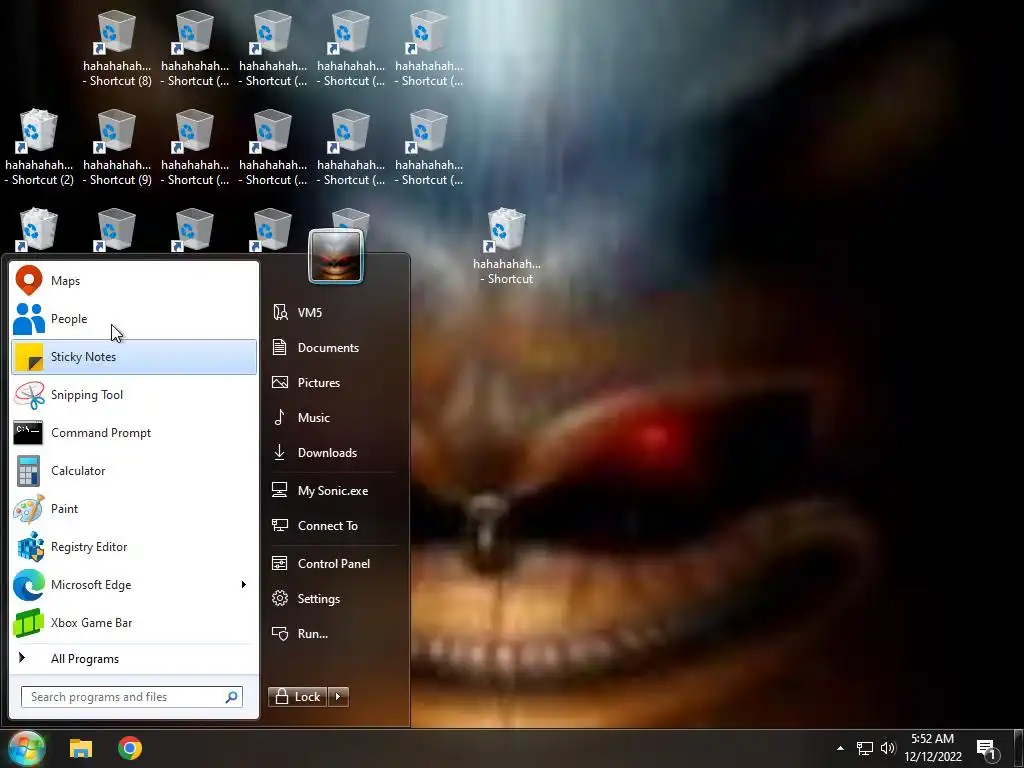Open the clock showing 5:52 AM
Image resolution: width=1024 pixels, height=768 pixels.
point(933,748)
